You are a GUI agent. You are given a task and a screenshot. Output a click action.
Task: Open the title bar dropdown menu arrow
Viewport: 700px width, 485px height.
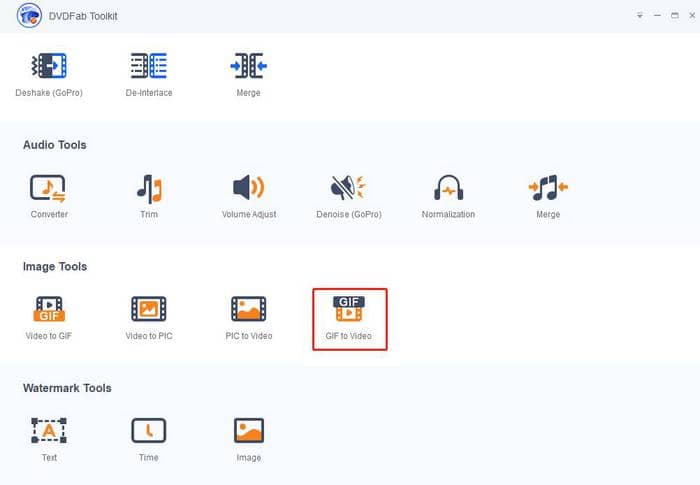(640, 16)
